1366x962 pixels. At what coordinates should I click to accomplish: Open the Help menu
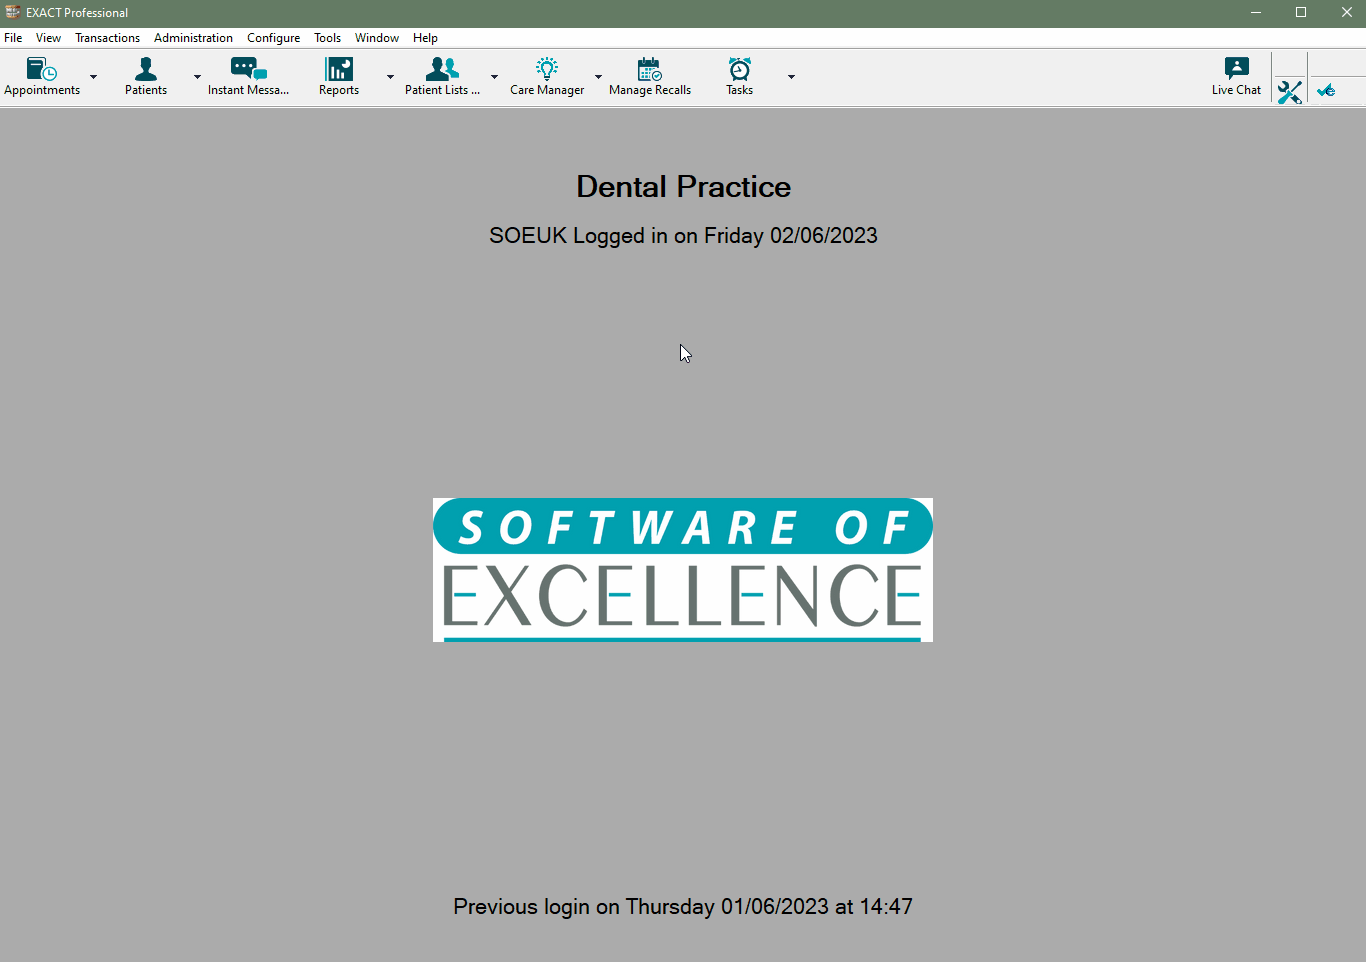(x=425, y=38)
